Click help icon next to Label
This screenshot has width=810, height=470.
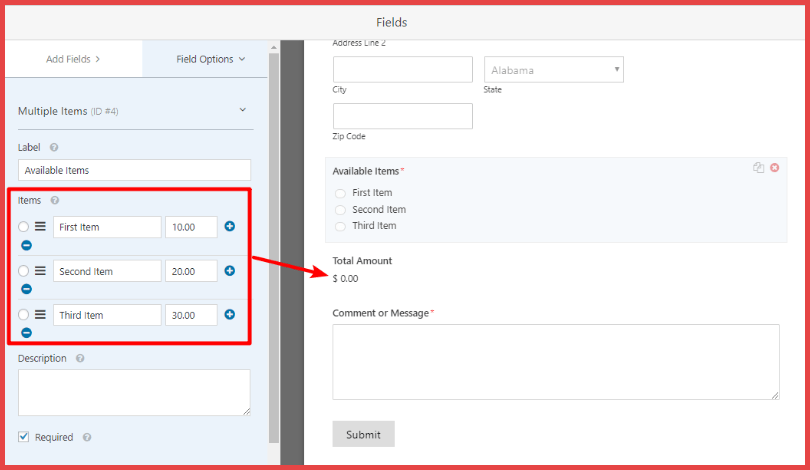click(x=54, y=147)
